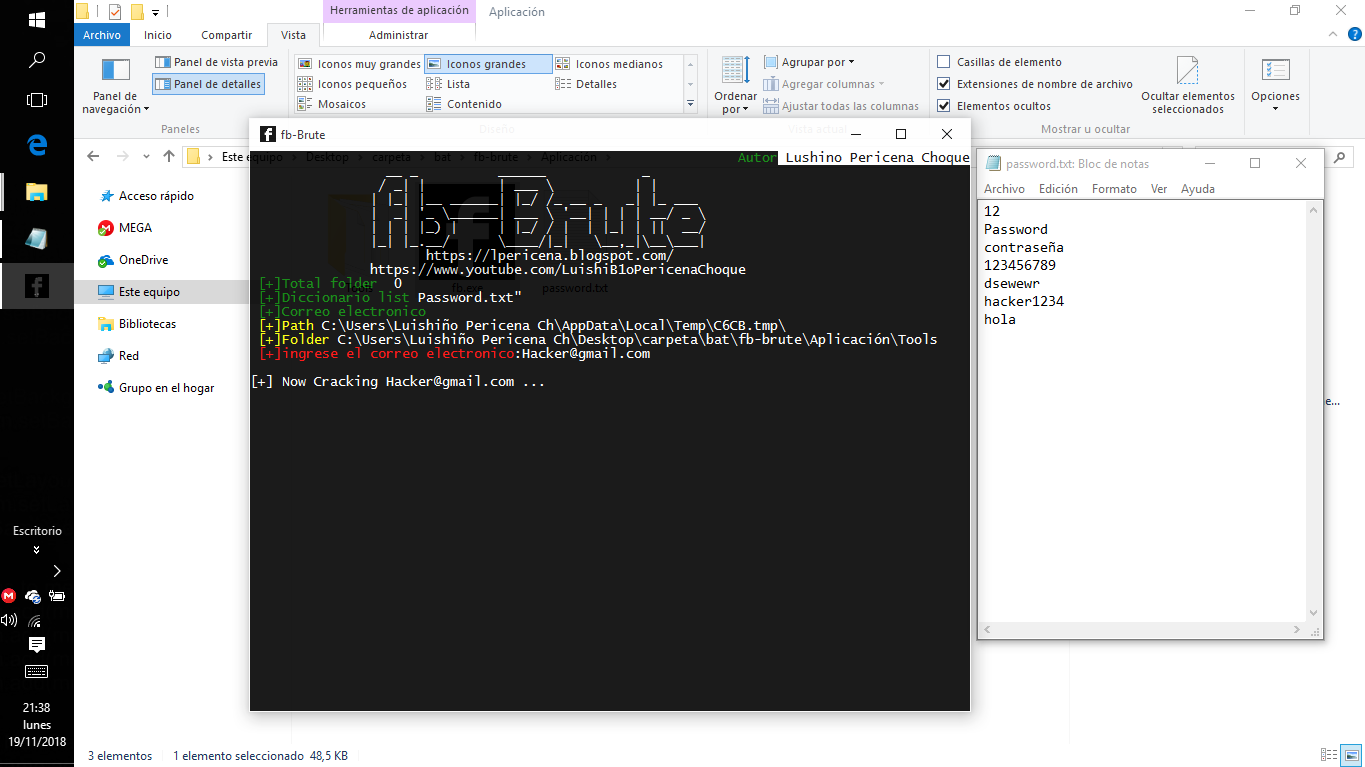Image resolution: width=1365 pixels, height=767 pixels.
Task: Select the fb-Brute app taskbar icon
Action: [37, 287]
